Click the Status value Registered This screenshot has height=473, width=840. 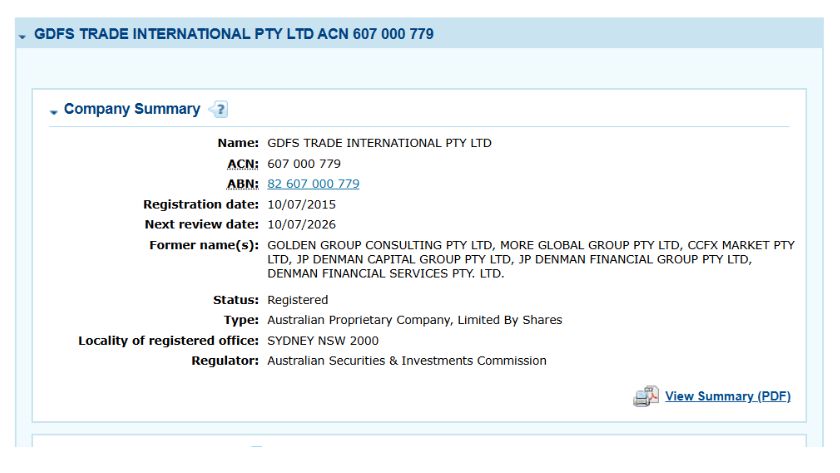297,300
